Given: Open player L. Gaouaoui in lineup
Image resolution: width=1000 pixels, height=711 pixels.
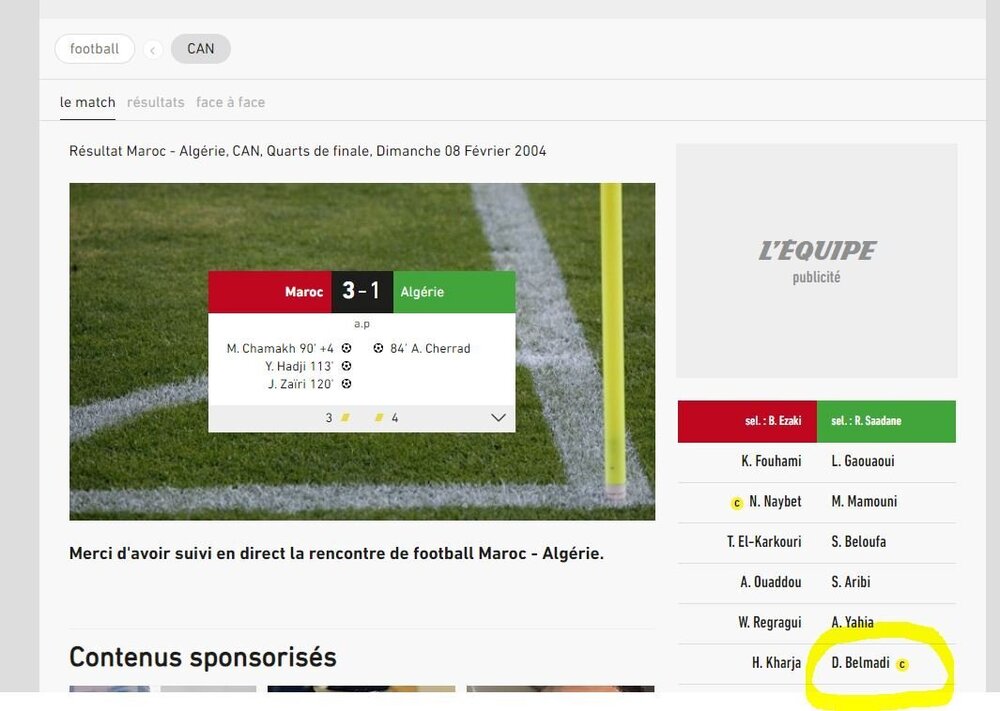Looking at the screenshot, I should coord(863,461).
